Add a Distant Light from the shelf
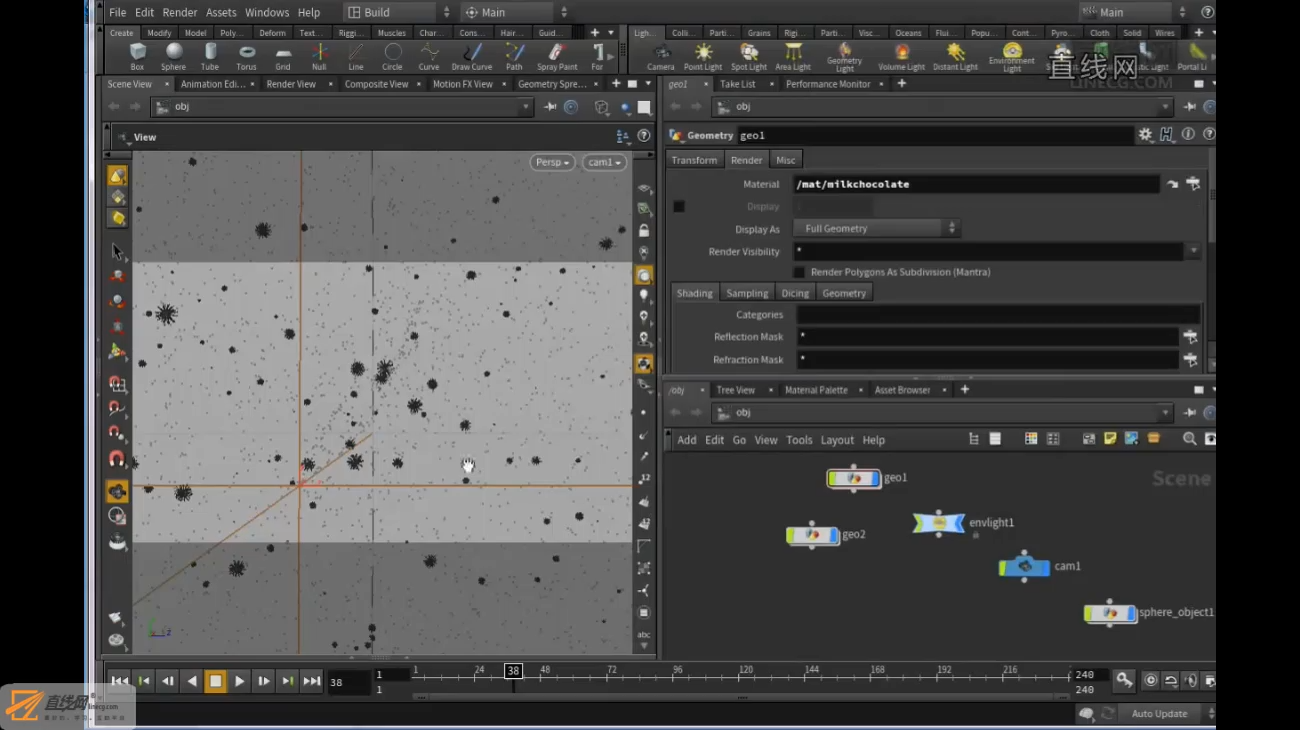Image resolution: width=1300 pixels, height=730 pixels. coord(955,57)
